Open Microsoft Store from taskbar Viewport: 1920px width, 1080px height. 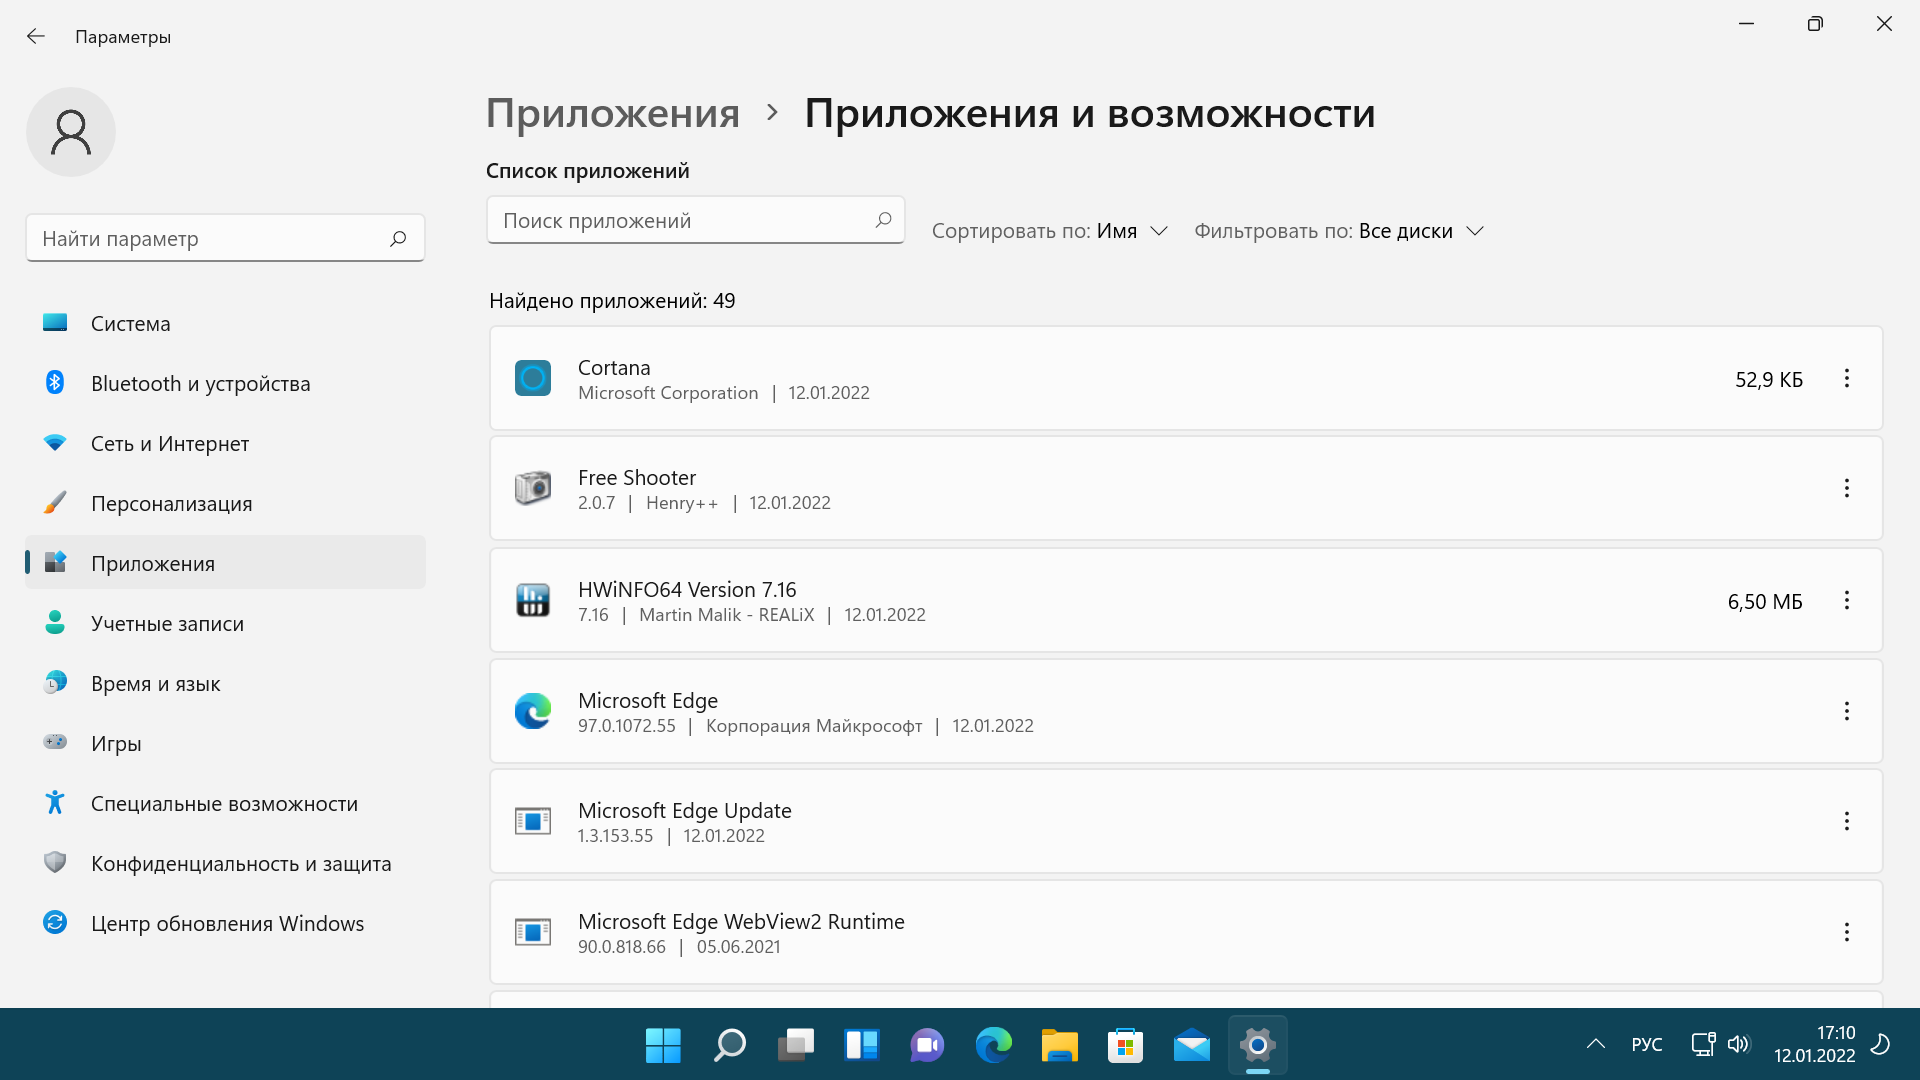1125,1046
